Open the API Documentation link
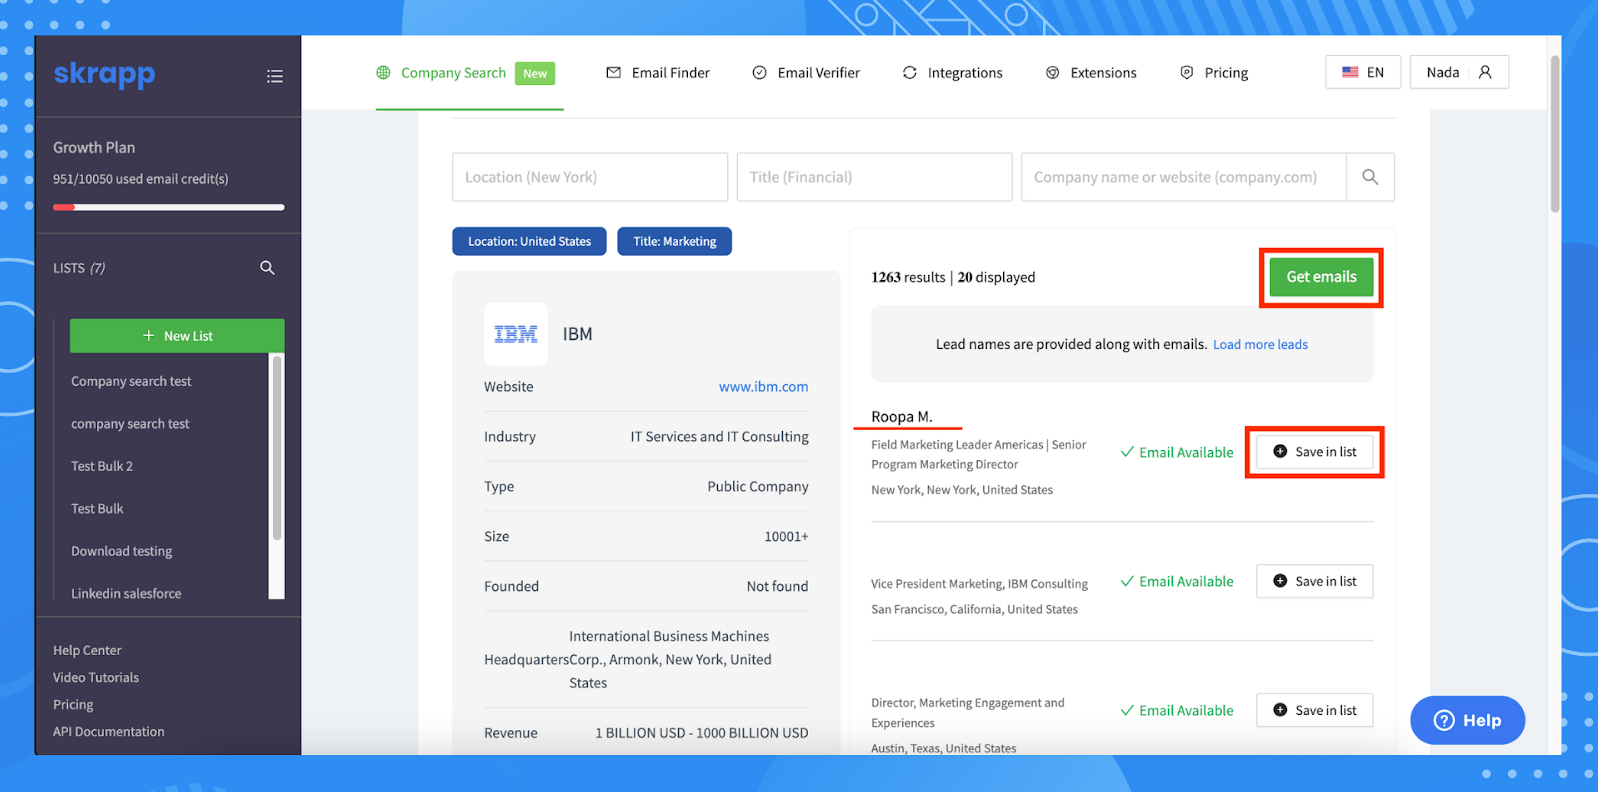Viewport: 1598px width, 792px height. [109, 732]
